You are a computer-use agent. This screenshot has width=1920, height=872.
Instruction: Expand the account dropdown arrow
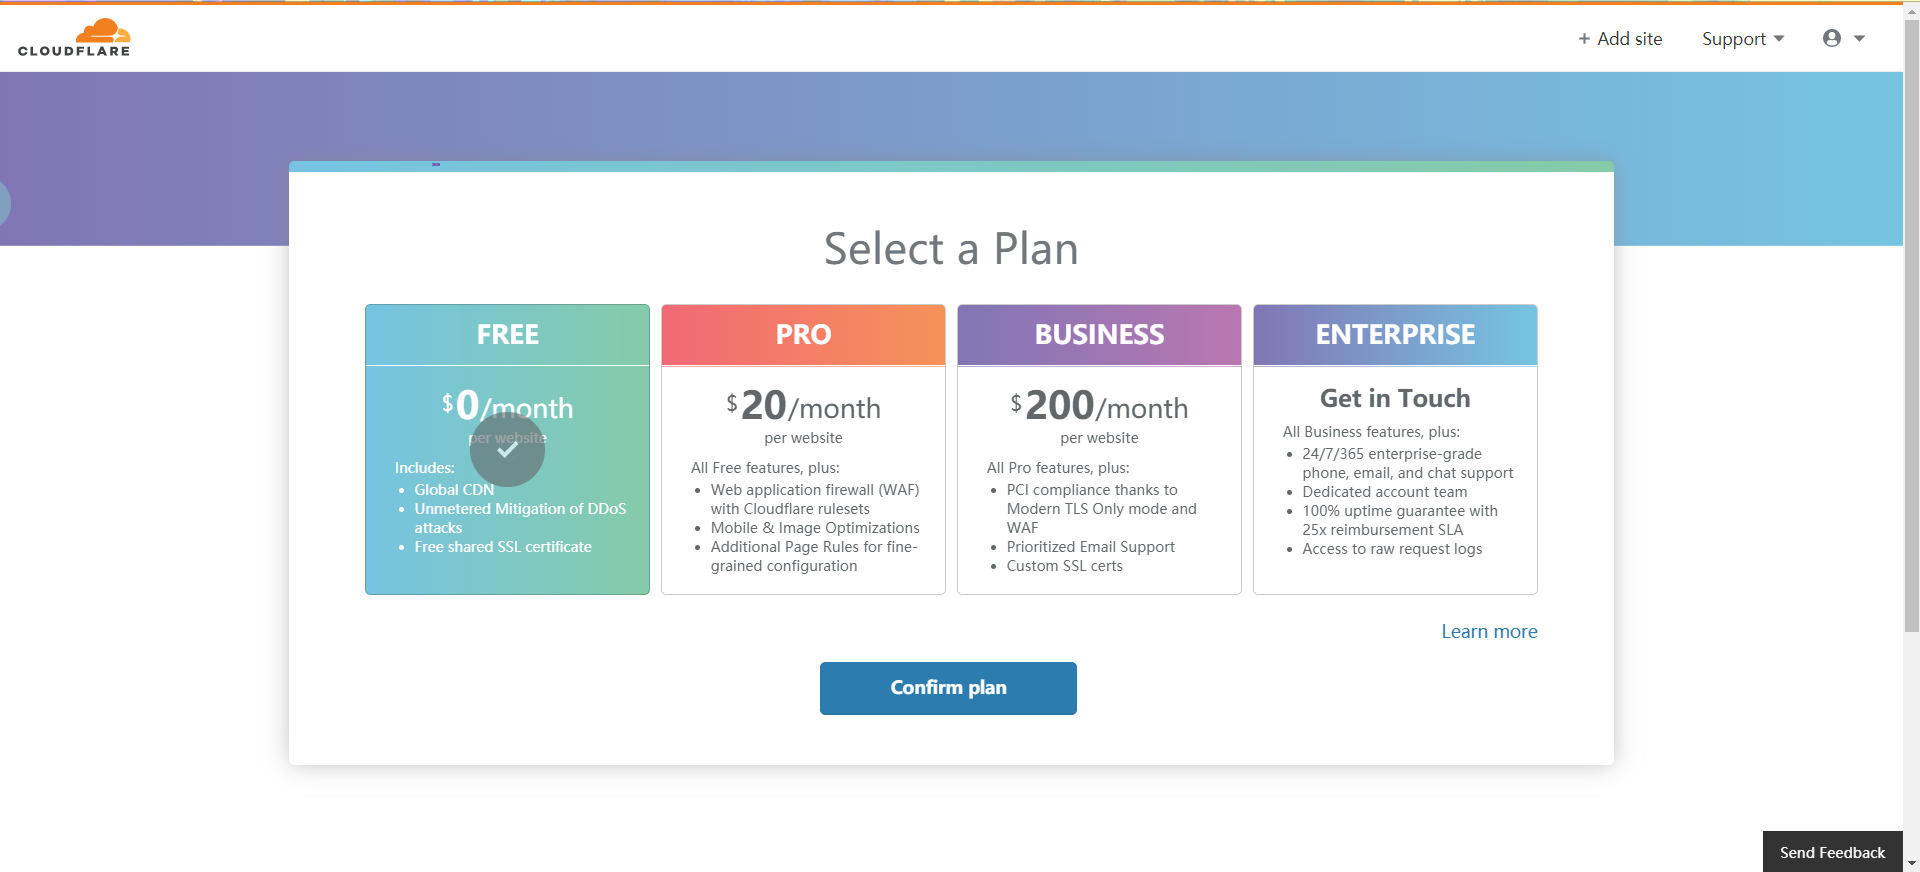tap(1860, 38)
